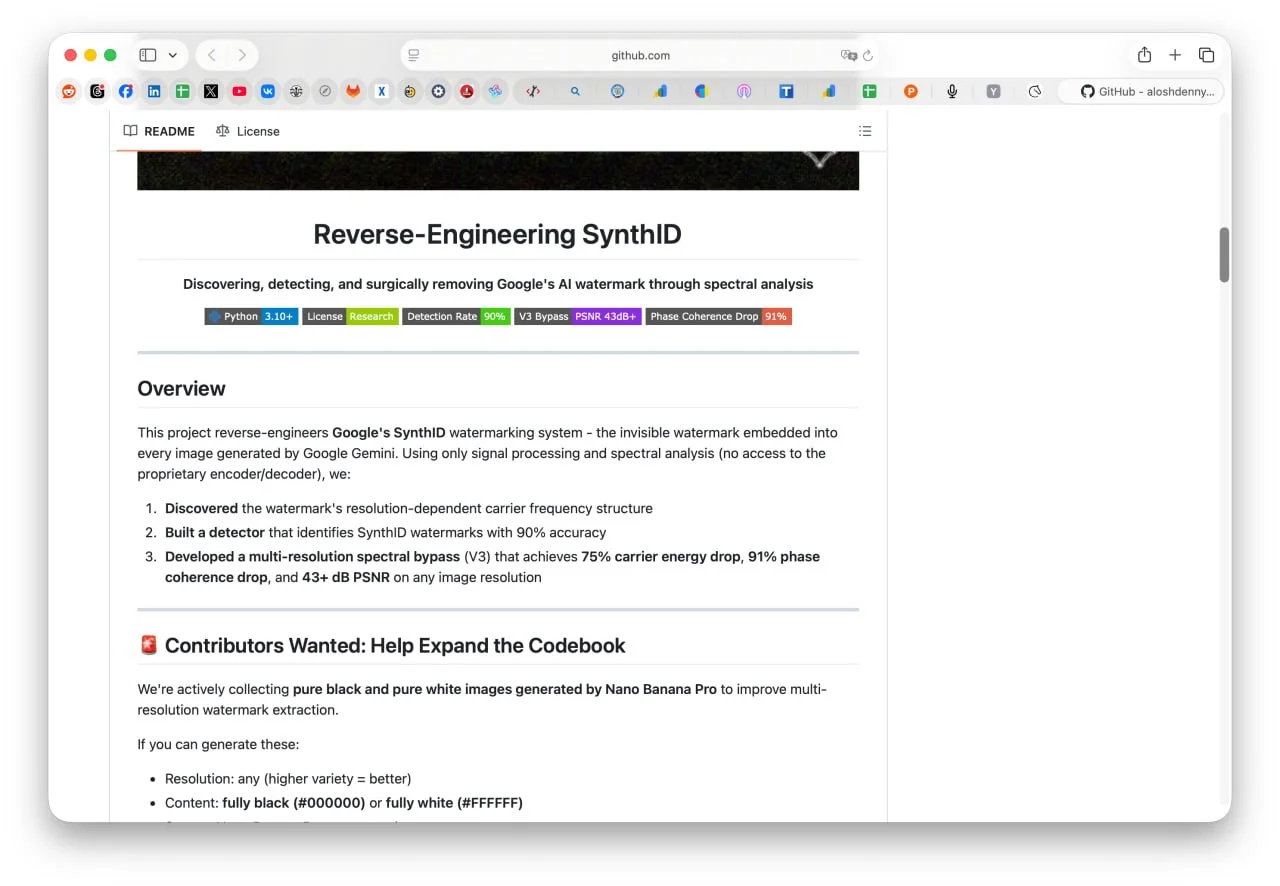The width and height of the screenshot is (1280, 886).
Task: Switch to the License tab
Action: pyautogui.click(x=248, y=131)
